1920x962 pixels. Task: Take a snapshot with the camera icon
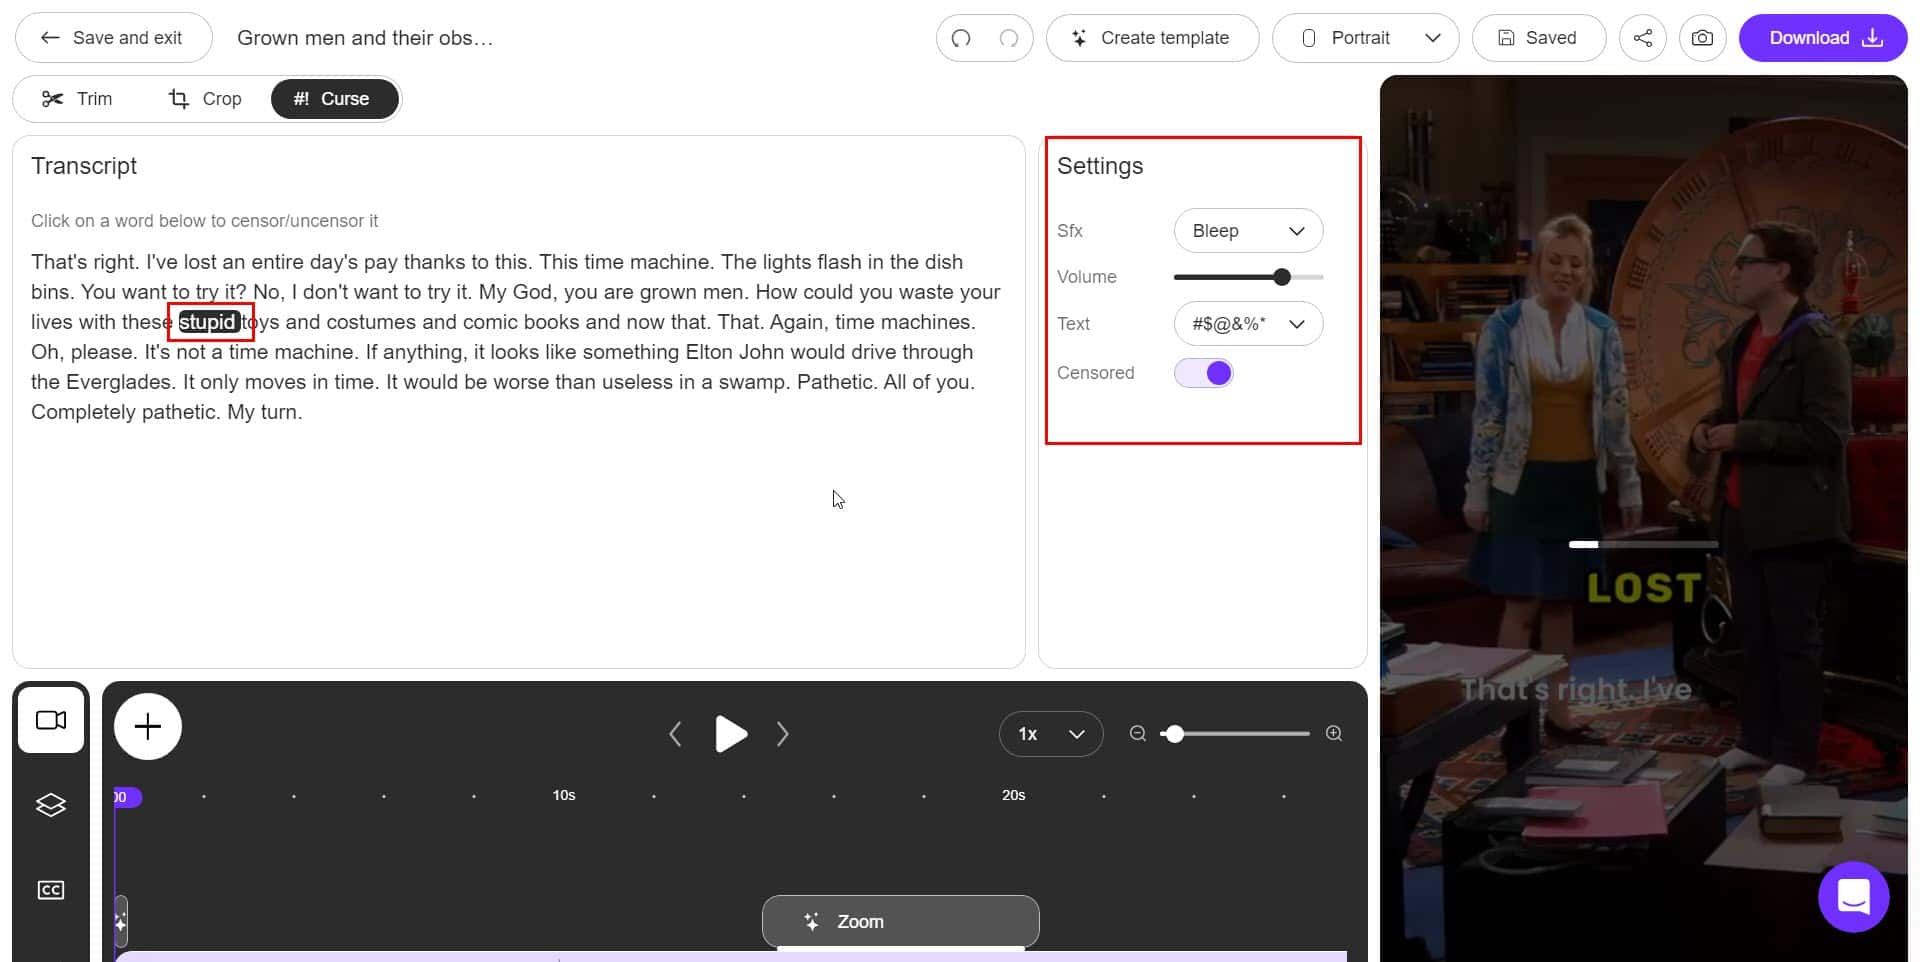1703,37
